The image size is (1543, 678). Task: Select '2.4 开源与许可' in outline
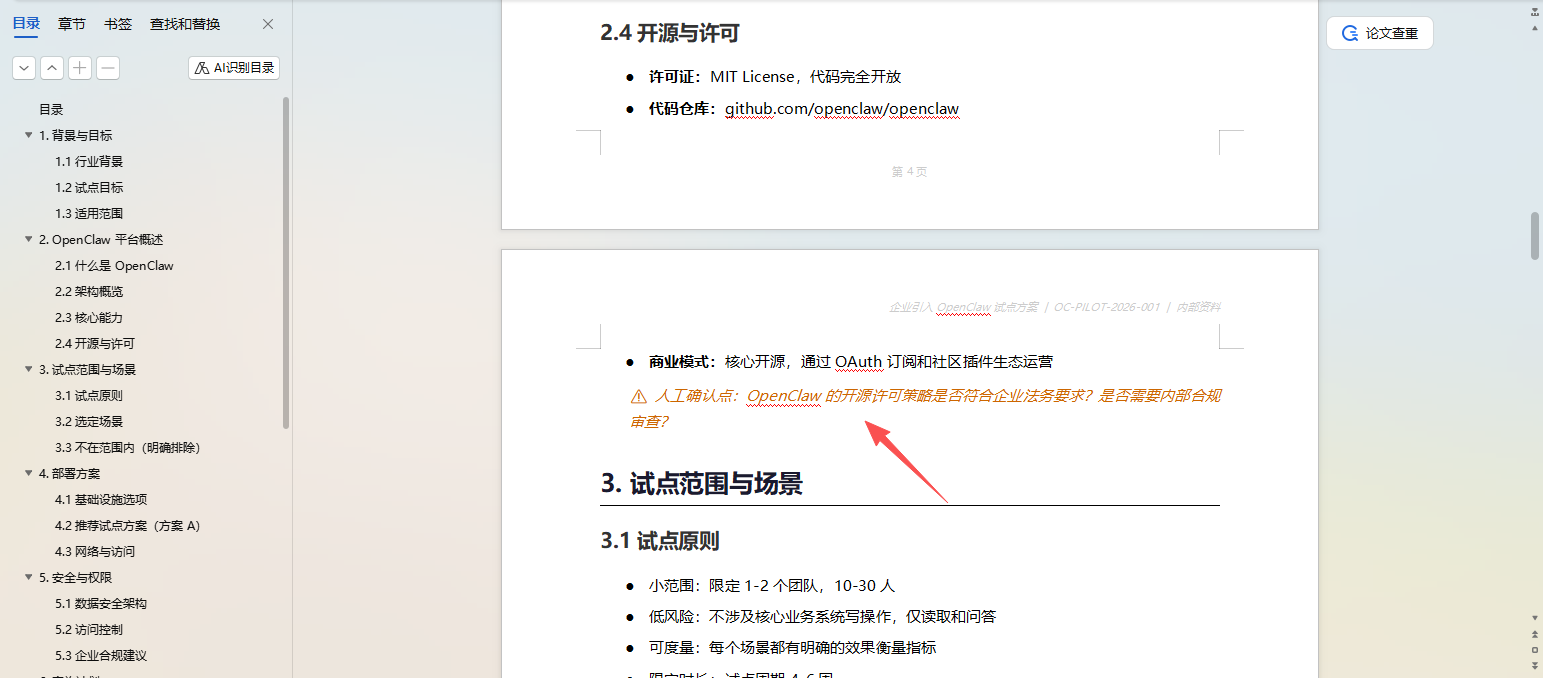click(x=95, y=344)
